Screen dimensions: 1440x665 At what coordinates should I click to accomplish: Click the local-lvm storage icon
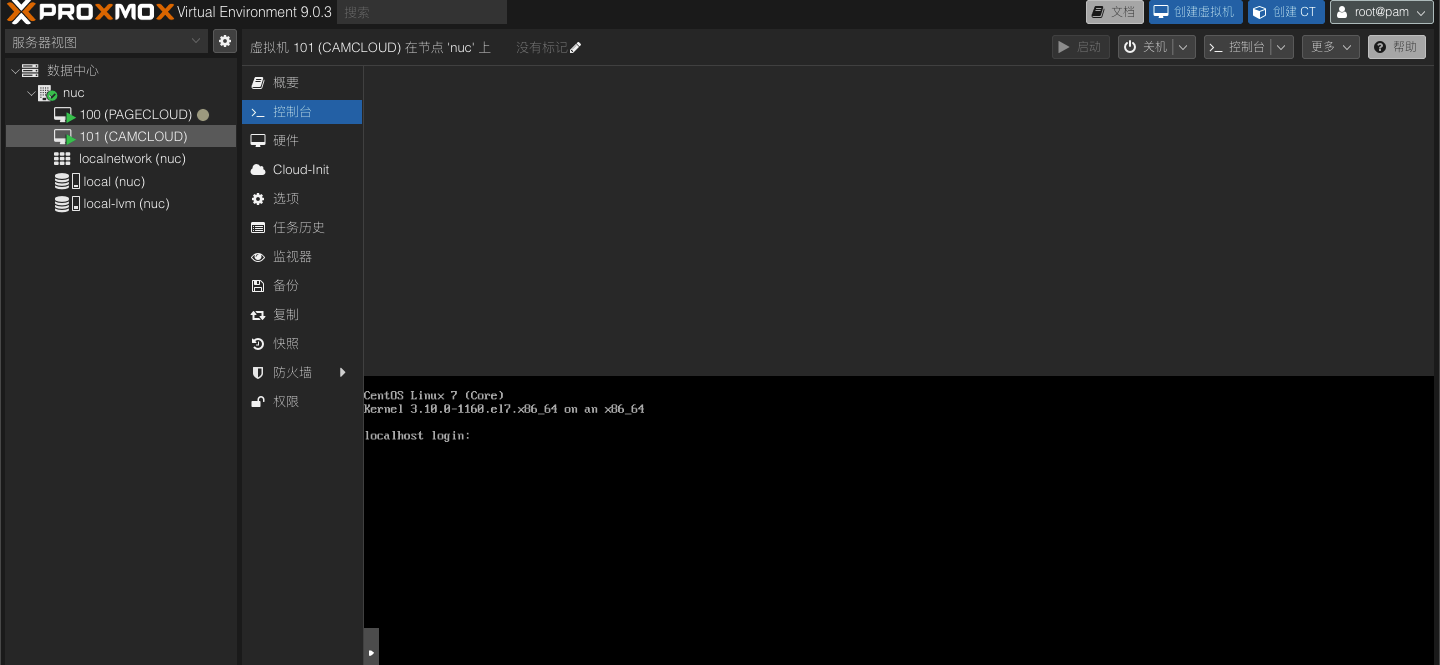tap(67, 204)
